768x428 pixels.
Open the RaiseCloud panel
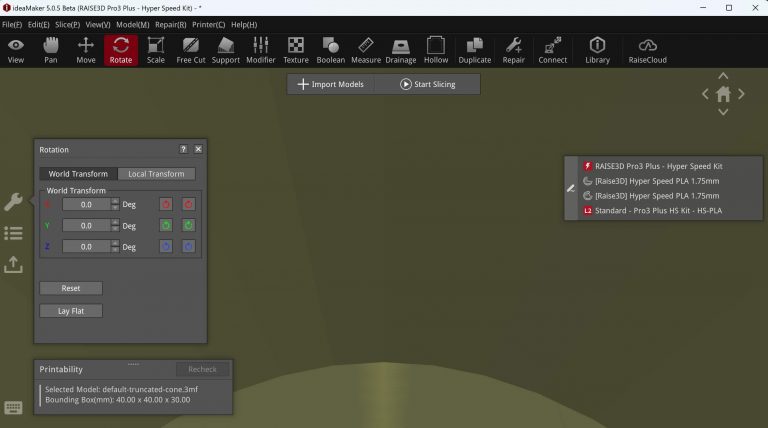(648, 49)
